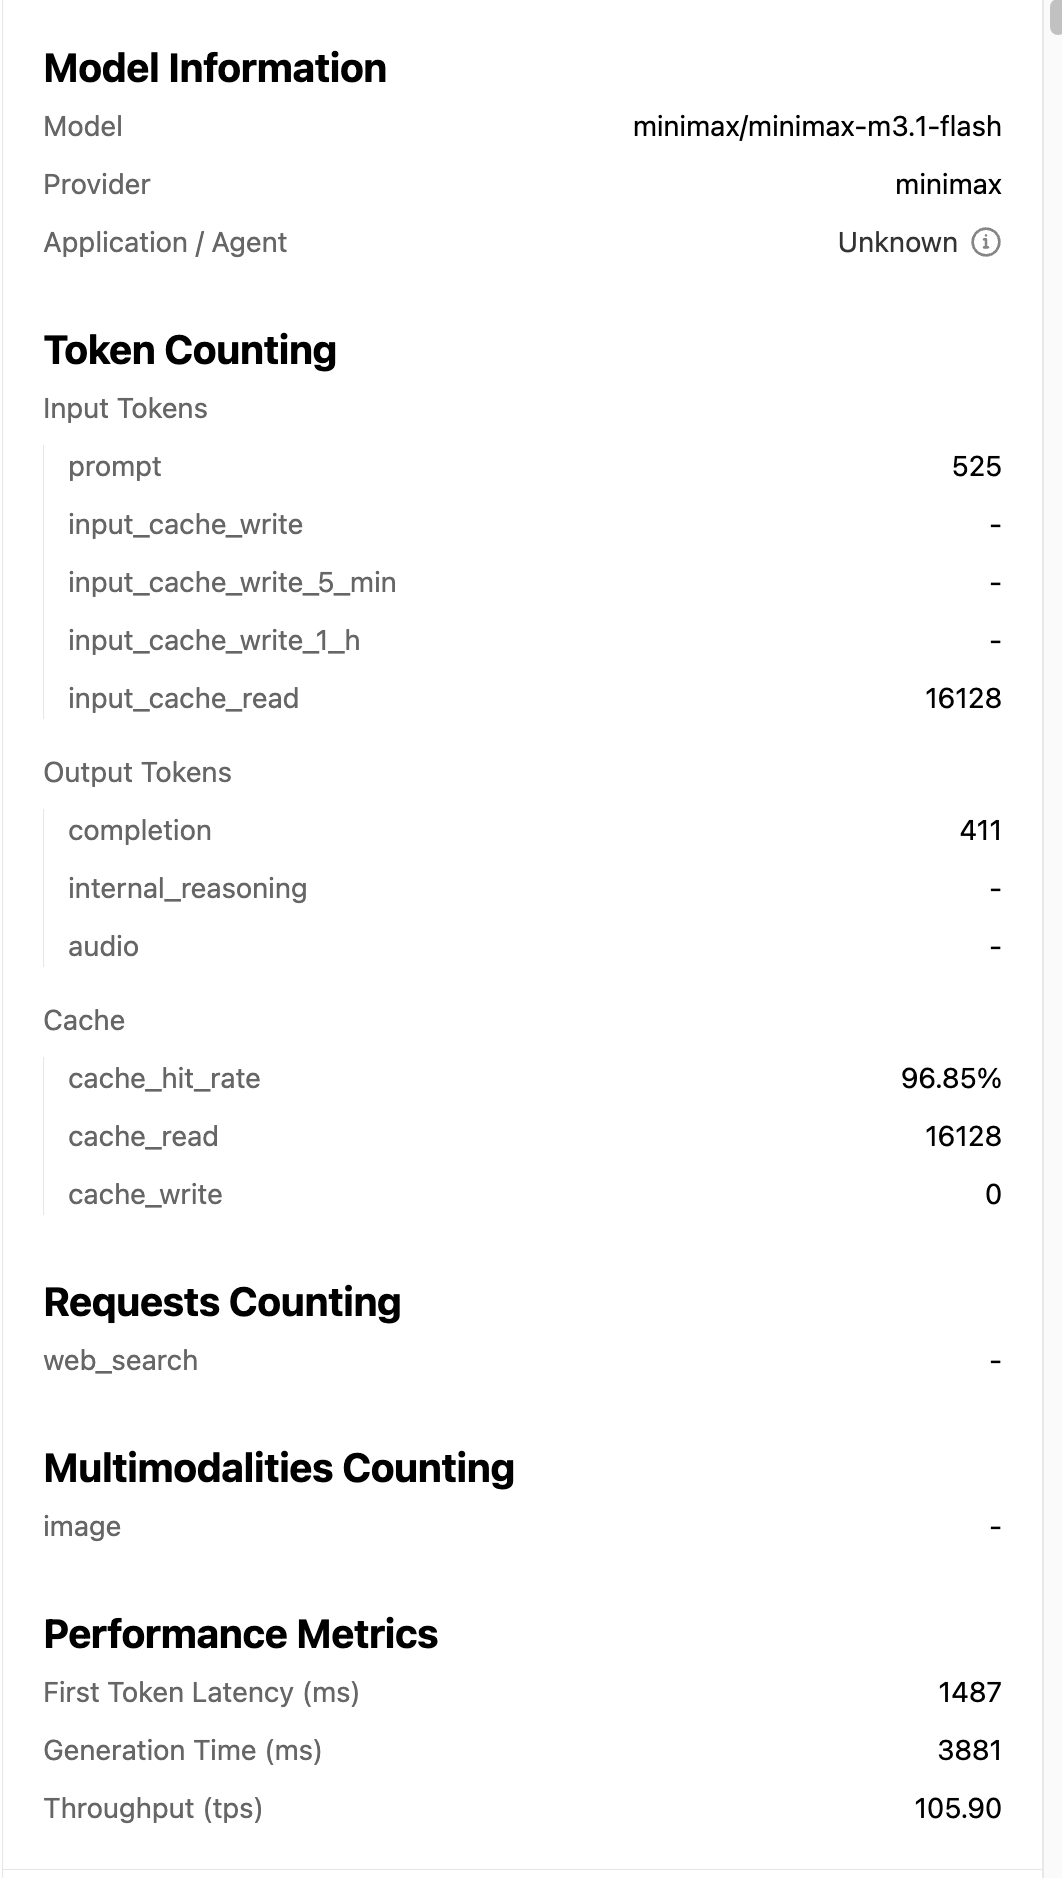Click the Multimodalities Counting heading
The width and height of the screenshot is (1062, 1878).
point(279,1468)
